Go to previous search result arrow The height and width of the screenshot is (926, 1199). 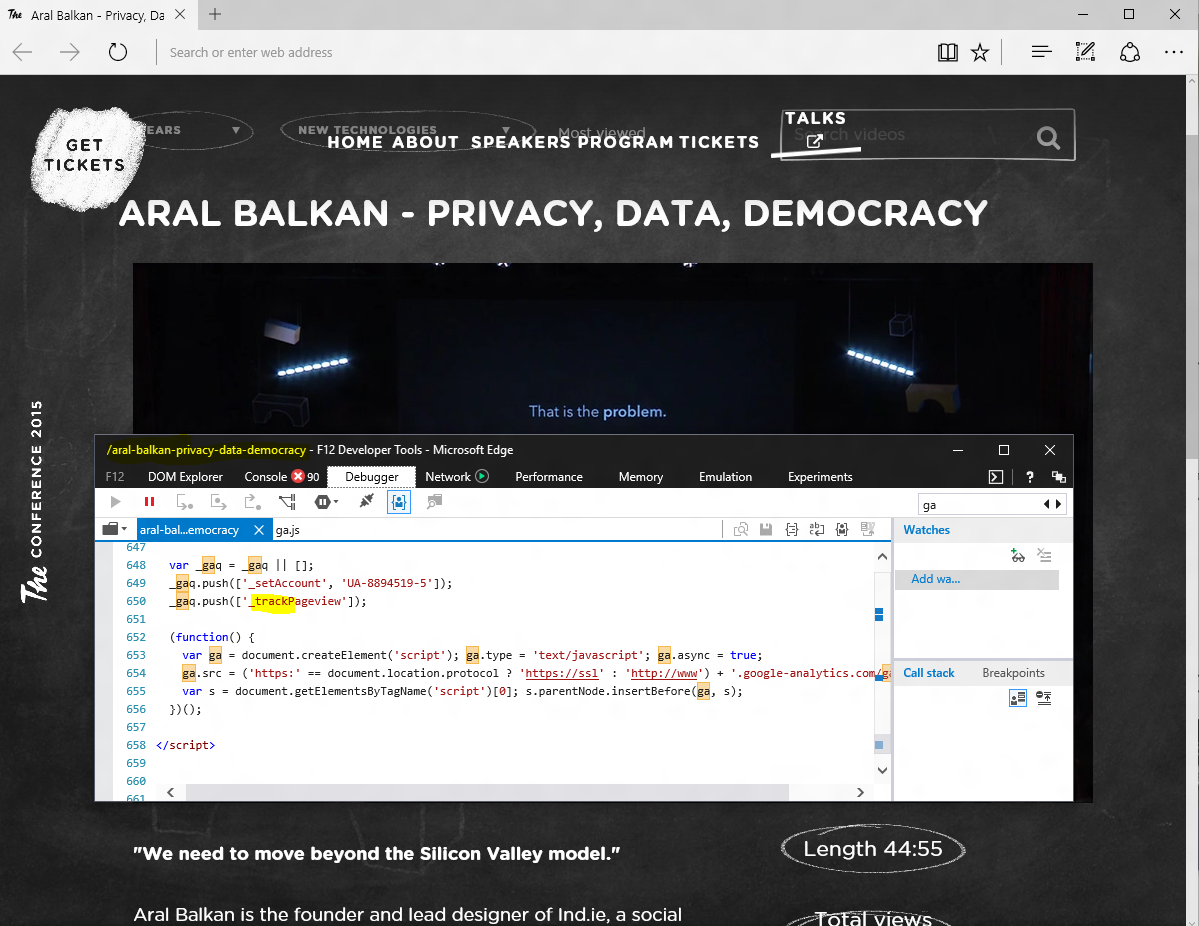(1047, 504)
